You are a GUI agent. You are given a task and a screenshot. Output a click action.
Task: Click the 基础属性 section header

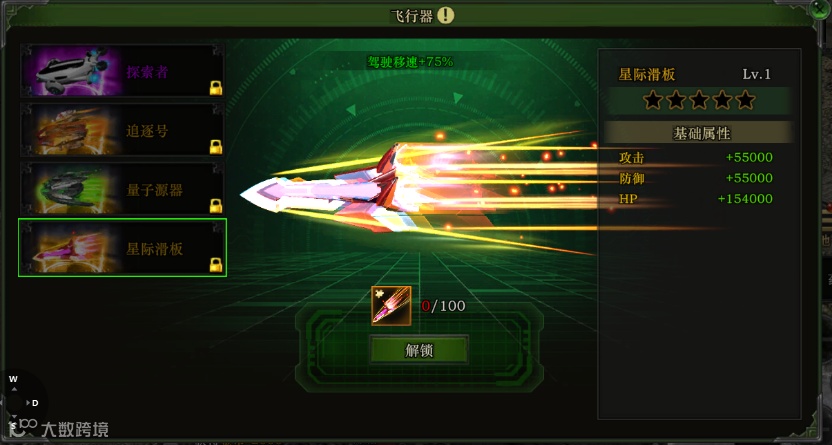pos(700,133)
